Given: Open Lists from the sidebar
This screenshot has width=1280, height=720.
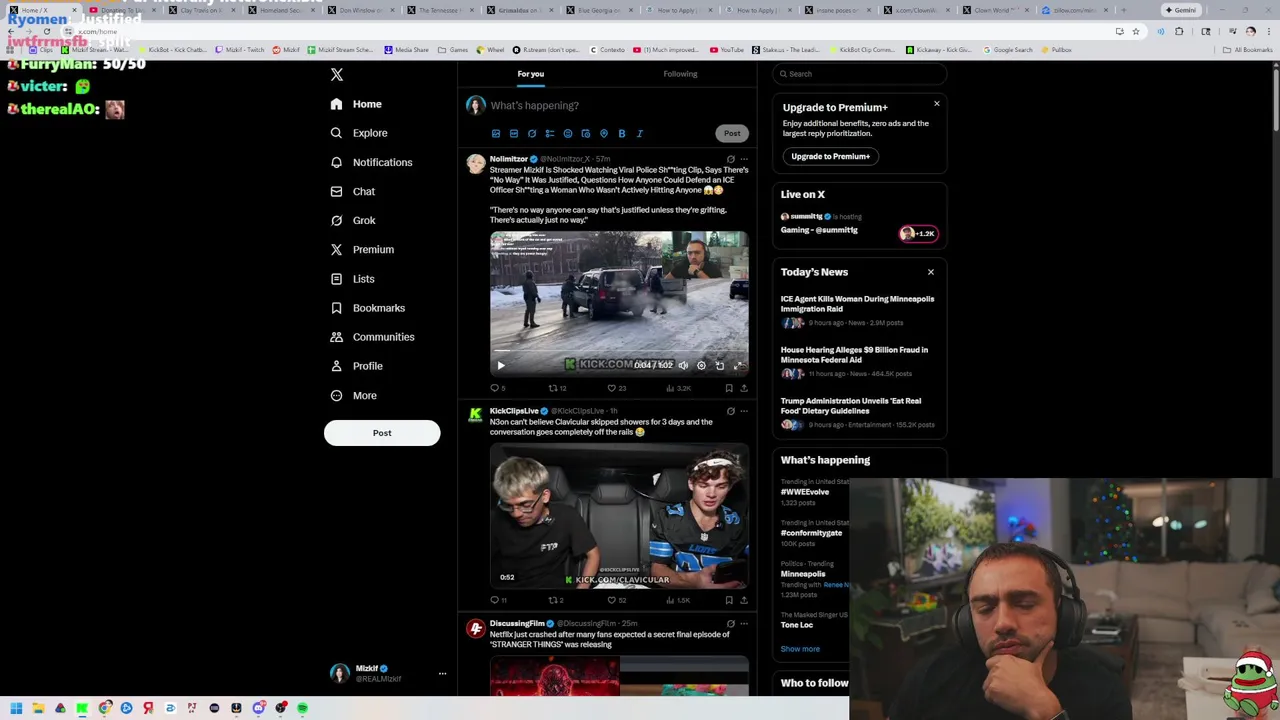Looking at the screenshot, I should pyautogui.click(x=352, y=279).
